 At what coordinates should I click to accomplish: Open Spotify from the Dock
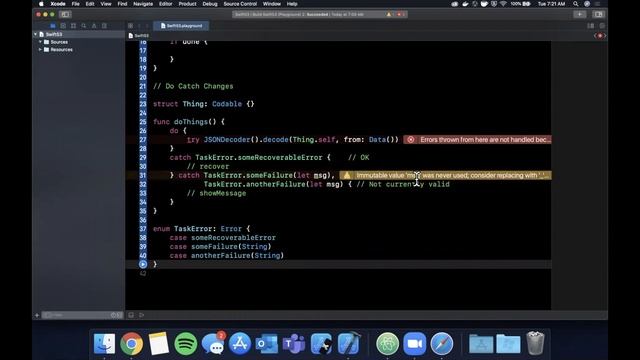pos(186,343)
